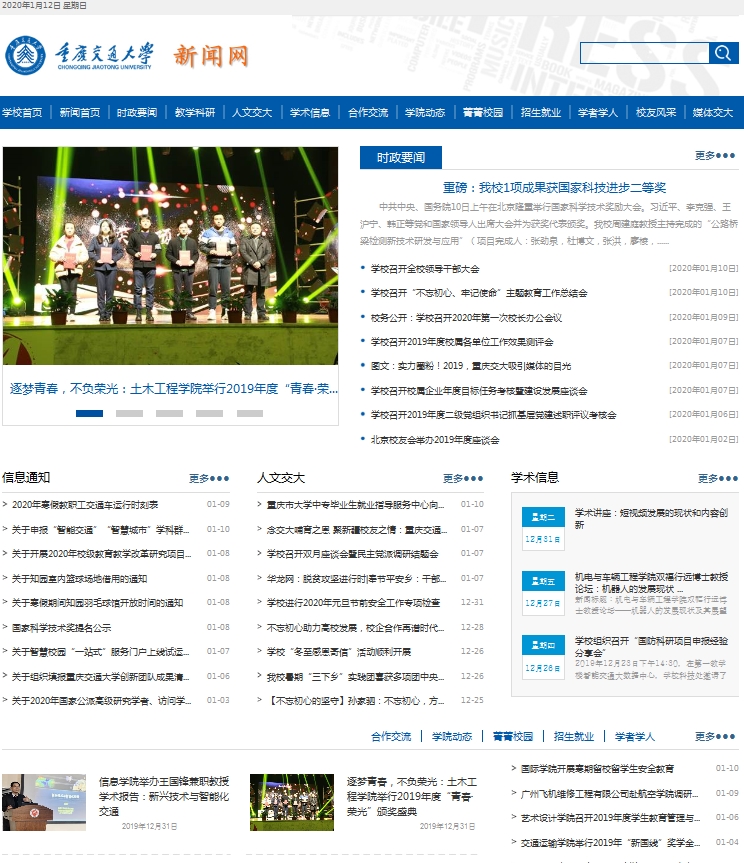Open 人文交大 in navigation bar

252,112
